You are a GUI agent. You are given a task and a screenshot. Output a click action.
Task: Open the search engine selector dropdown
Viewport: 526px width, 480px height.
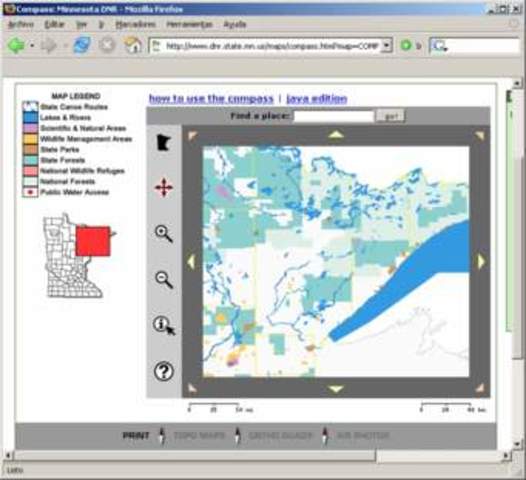(439, 45)
